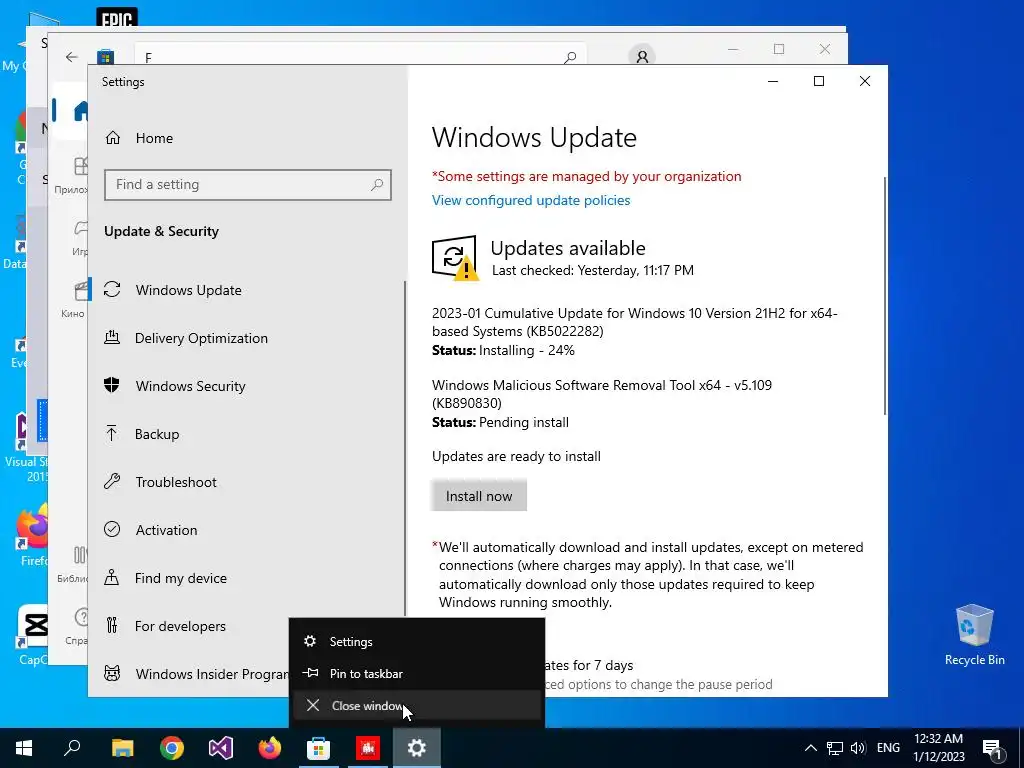Open red app icon on taskbar
Viewport: 1024px width, 768px height.
click(x=368, y=748)
